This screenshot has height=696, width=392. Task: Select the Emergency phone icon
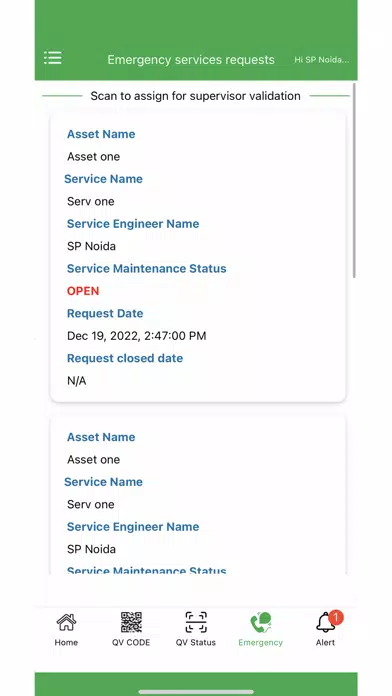click(261, 622)
